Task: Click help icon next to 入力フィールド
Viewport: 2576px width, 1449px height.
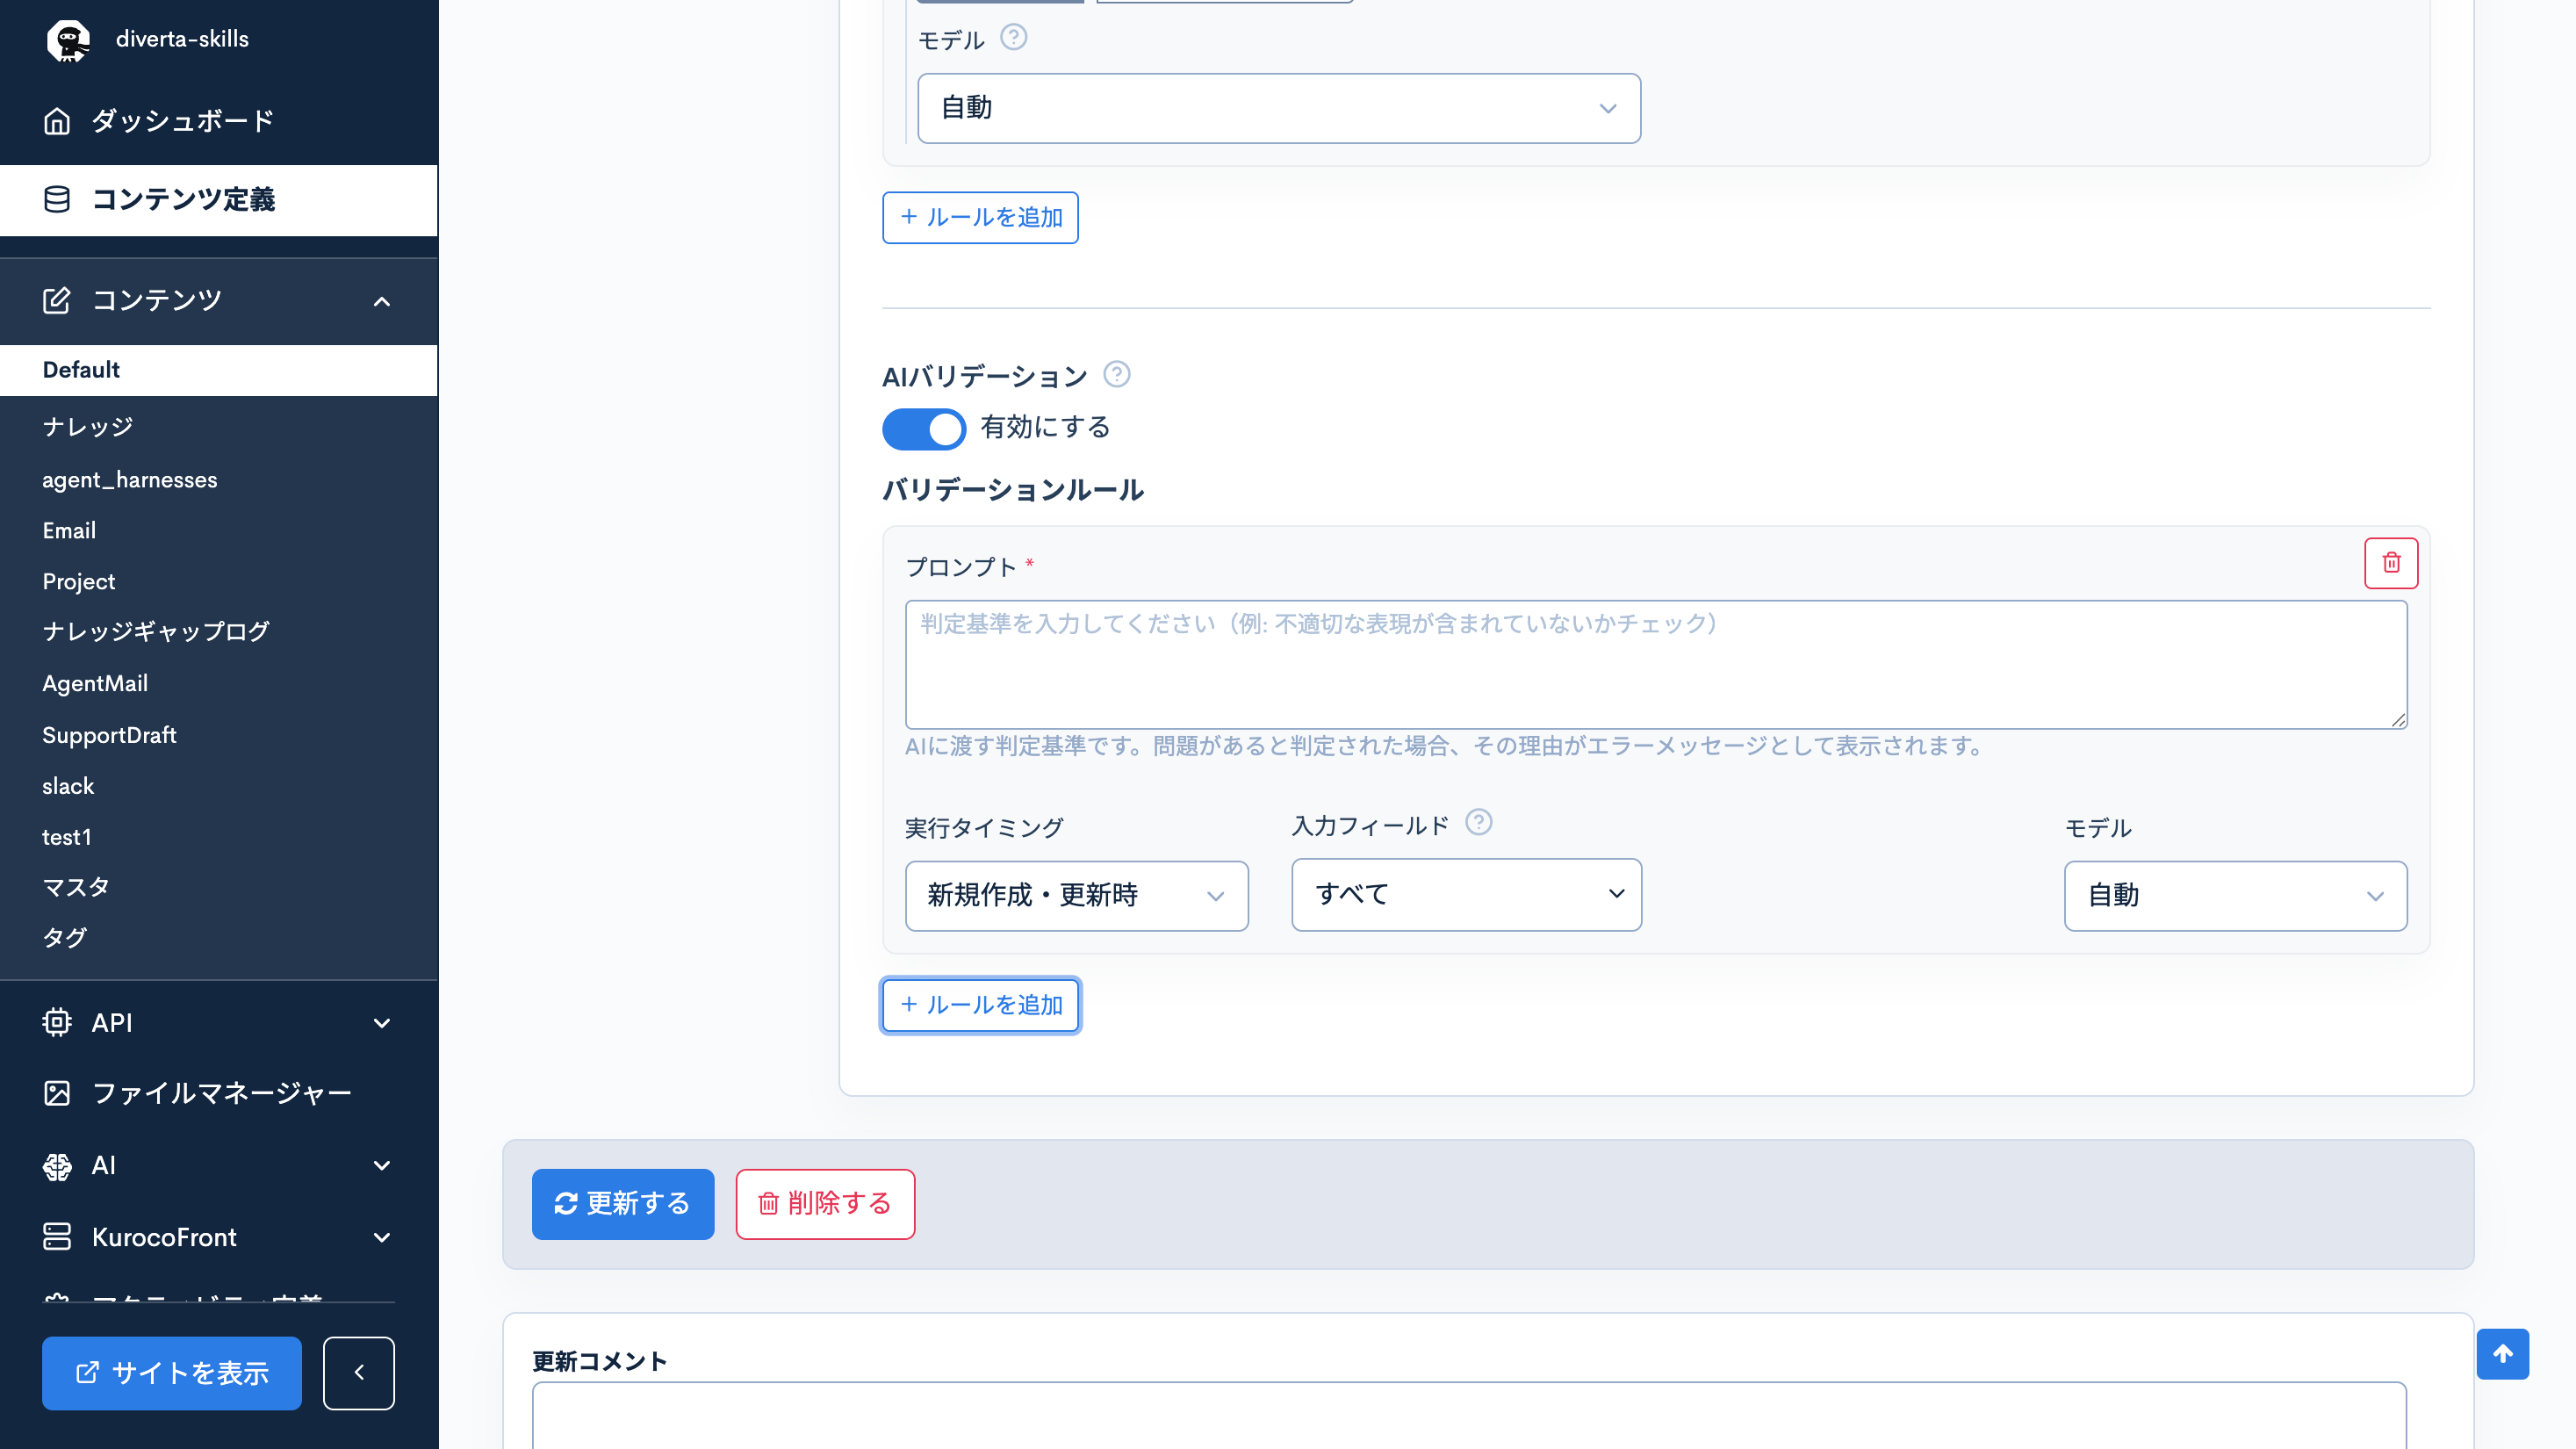Action: [x=1478, y=822]
